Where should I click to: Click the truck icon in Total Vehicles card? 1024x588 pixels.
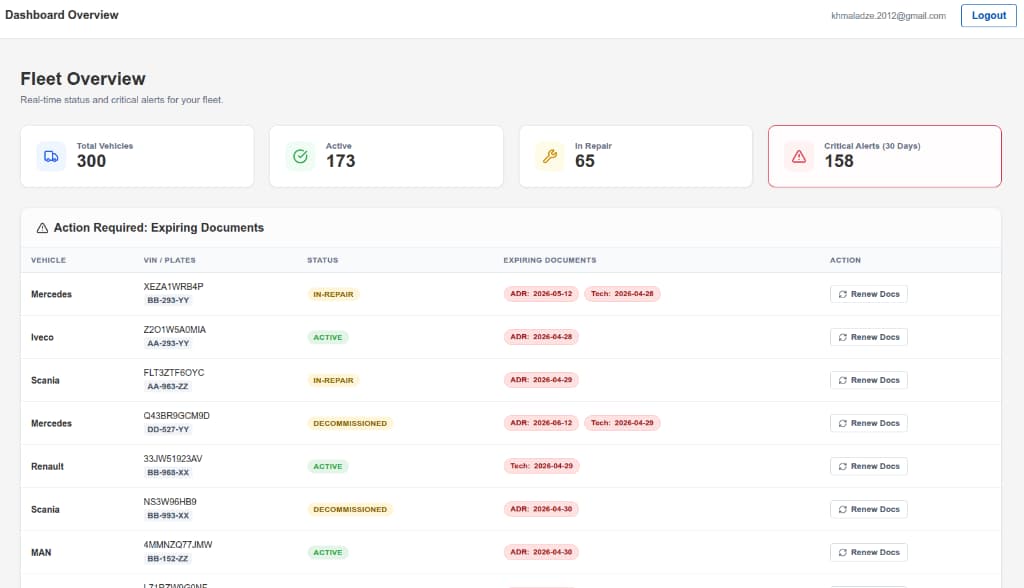pos(51,157)
